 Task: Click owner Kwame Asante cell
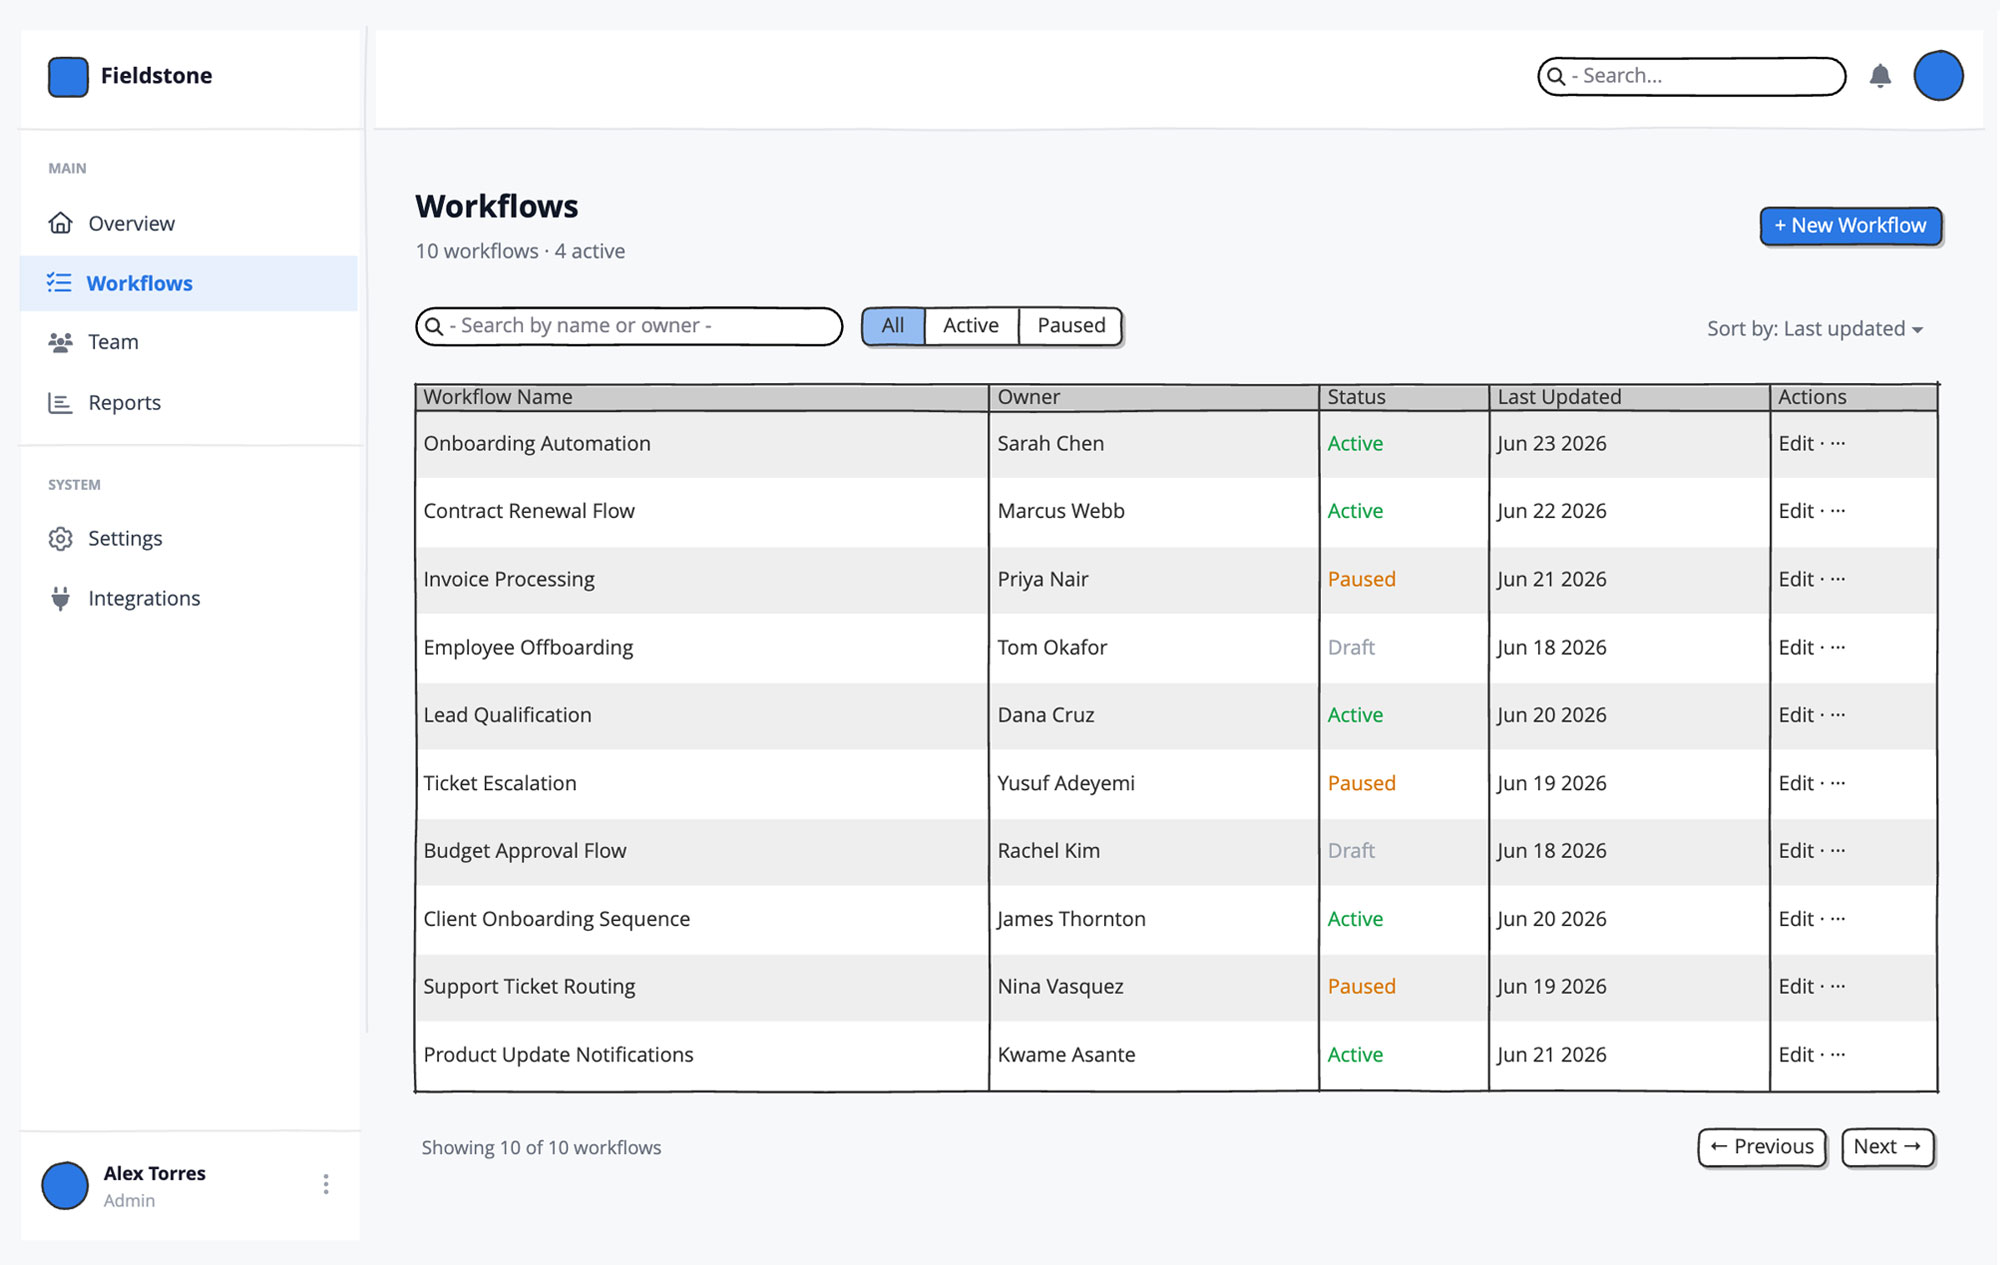coord(1154,1054)
